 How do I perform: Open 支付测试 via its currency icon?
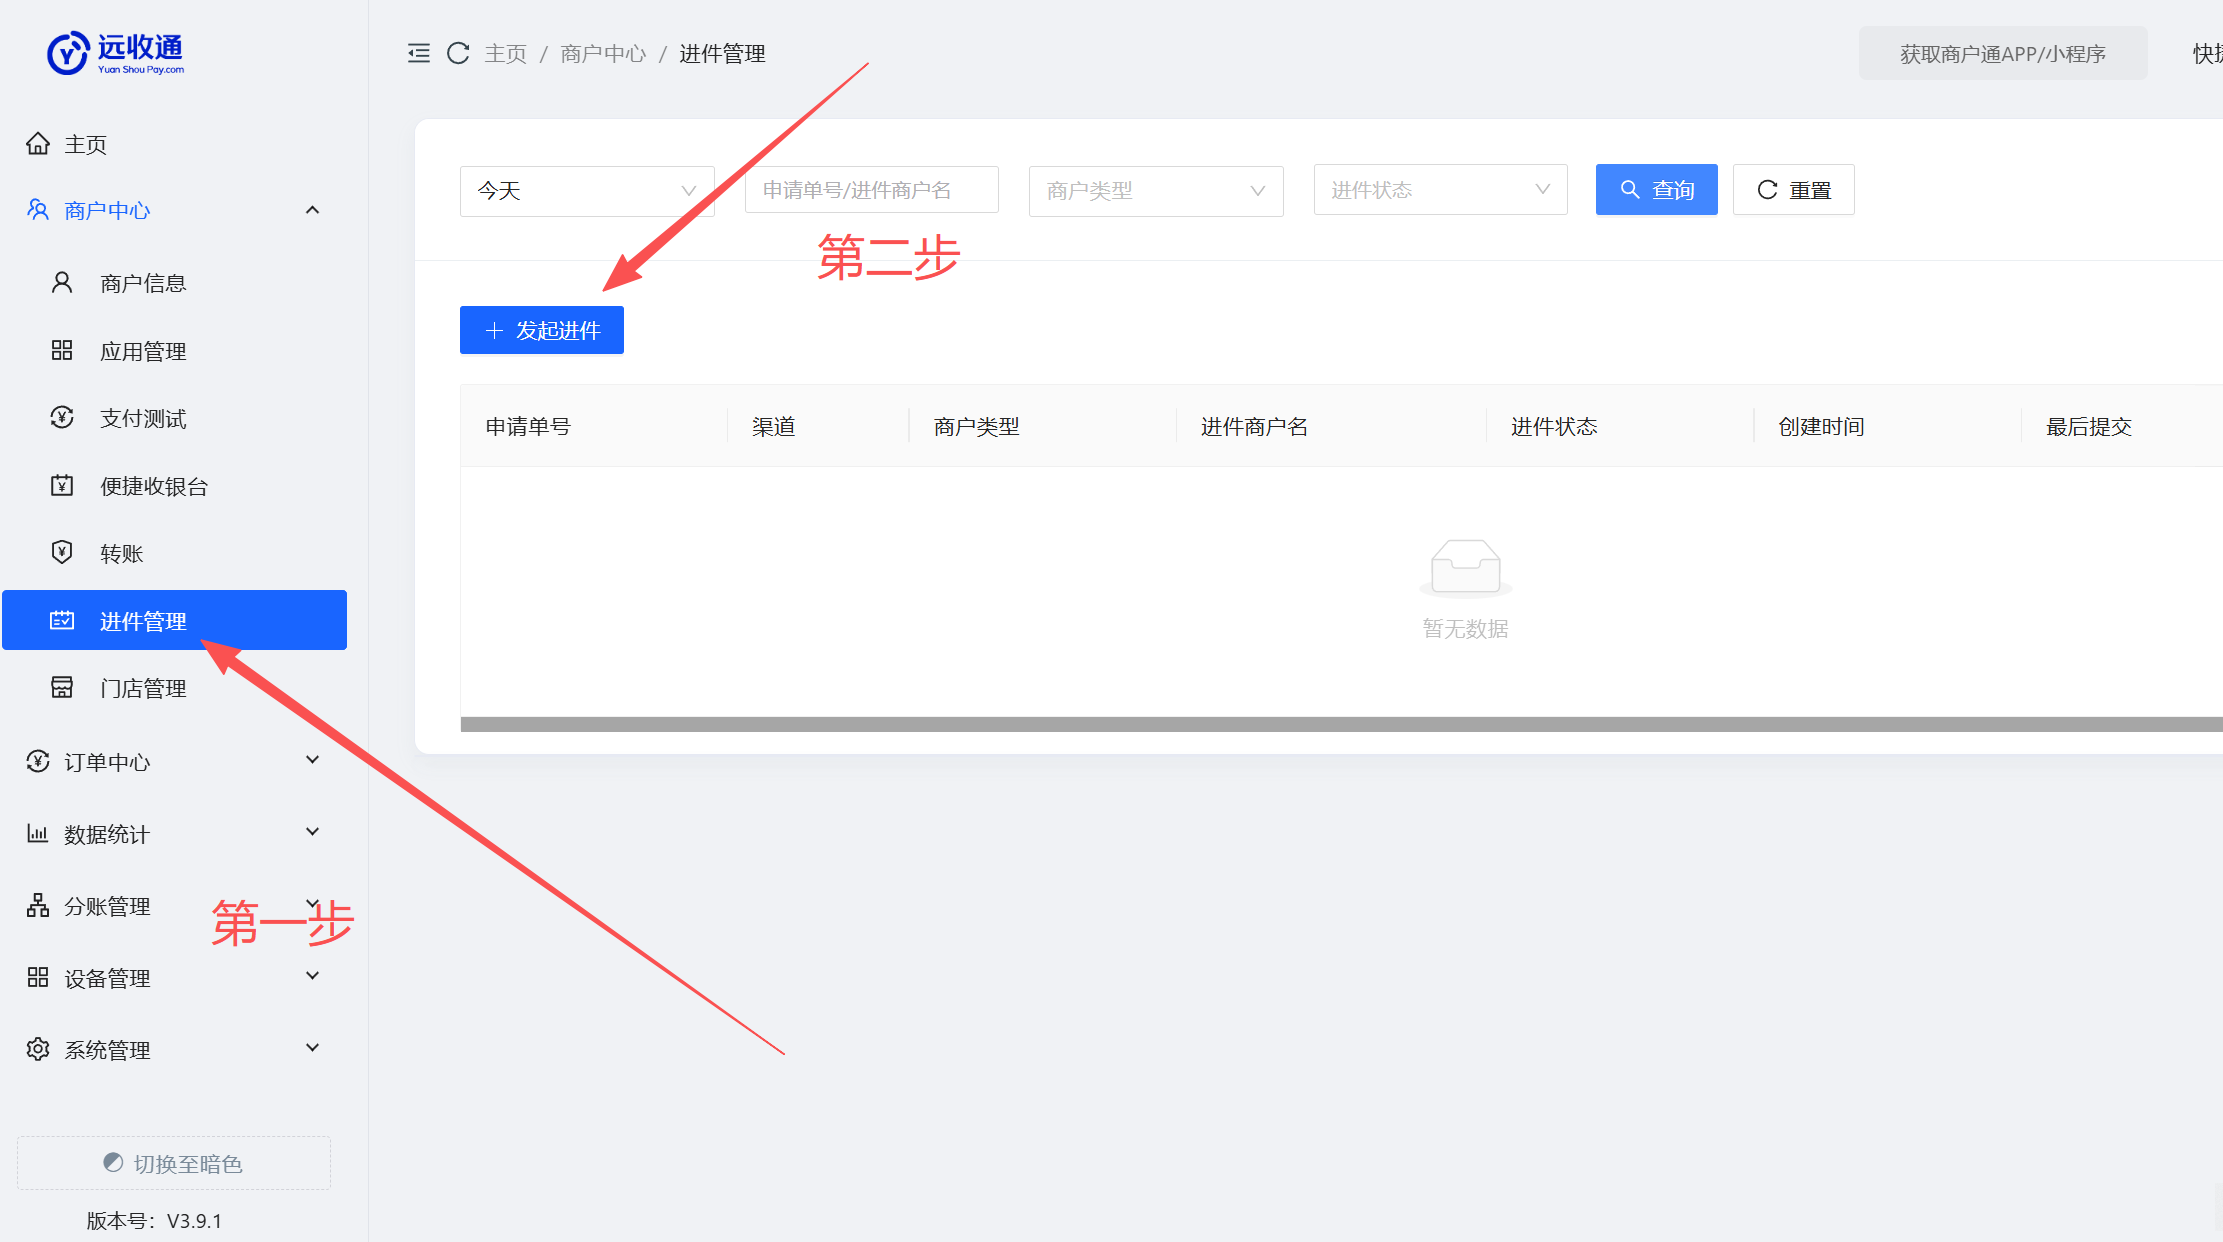61,418
